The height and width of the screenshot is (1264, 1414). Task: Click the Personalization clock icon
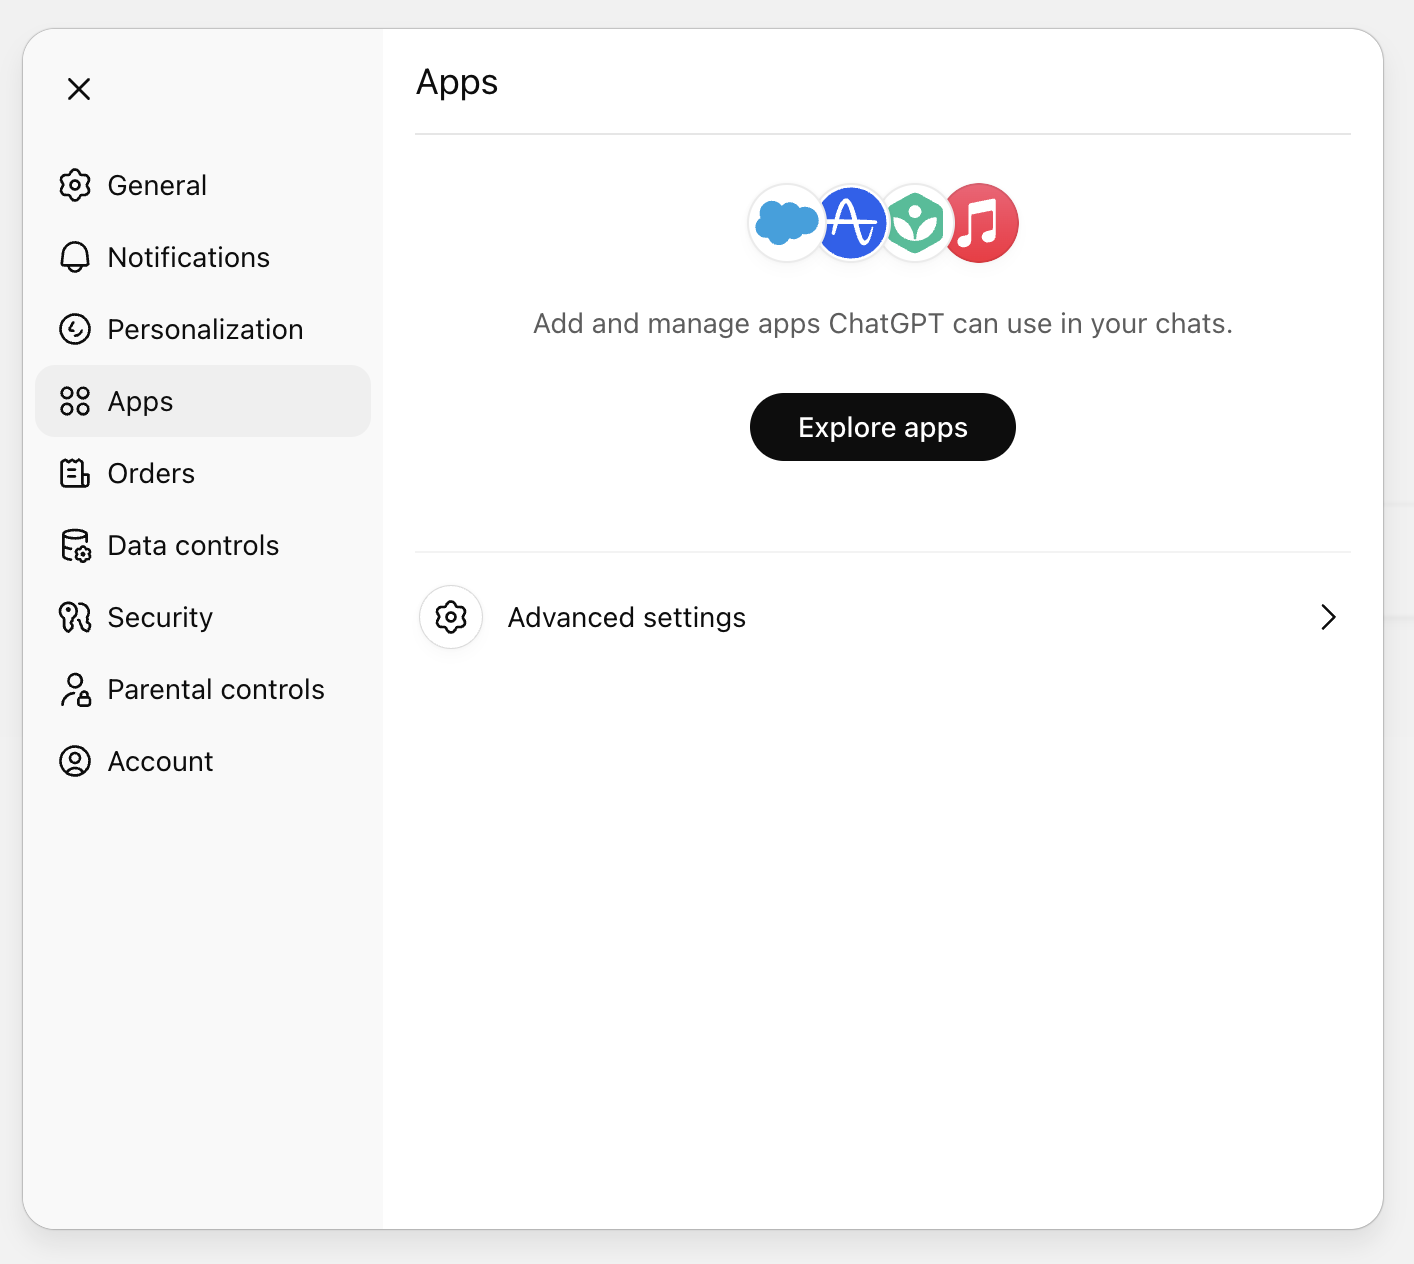(74, 329)
